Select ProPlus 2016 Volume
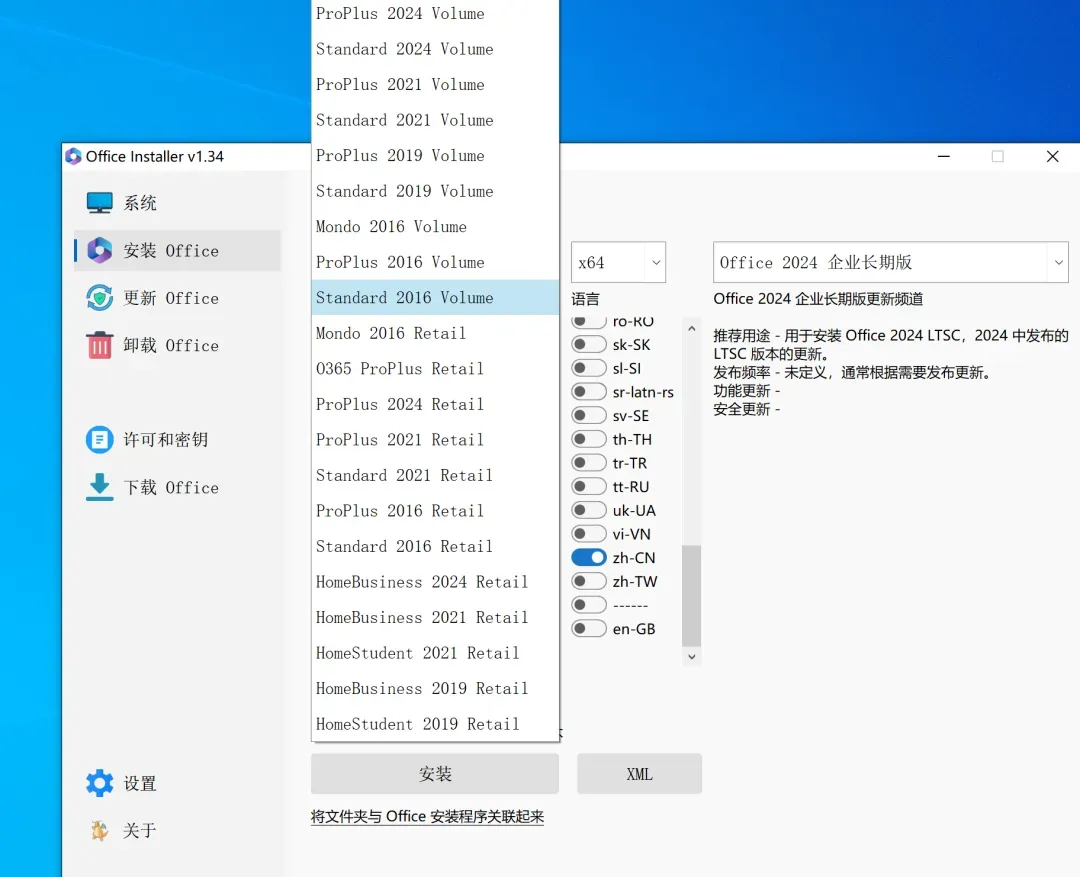Screen dimensions: 1080x877 click(x=435, y=262)
